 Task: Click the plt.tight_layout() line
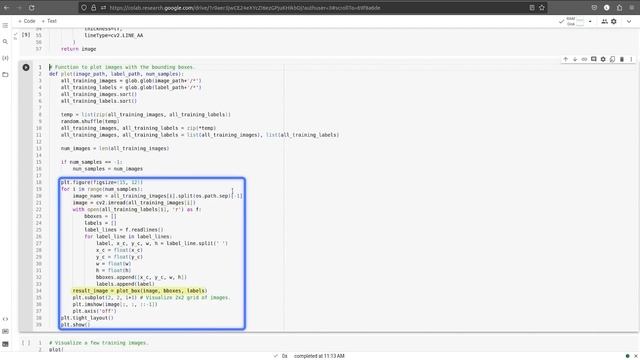point(87,318)
